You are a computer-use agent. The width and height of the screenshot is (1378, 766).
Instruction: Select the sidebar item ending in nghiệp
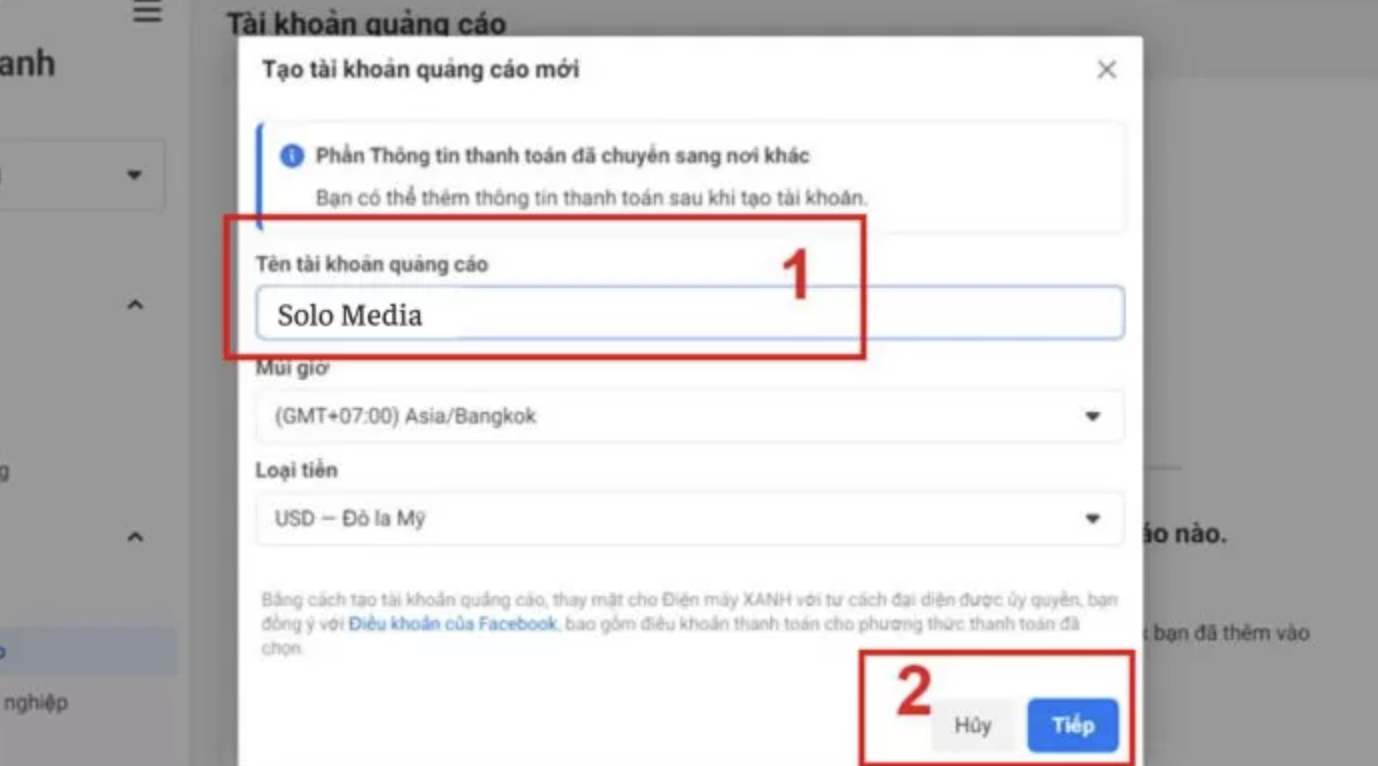point(34,702)
